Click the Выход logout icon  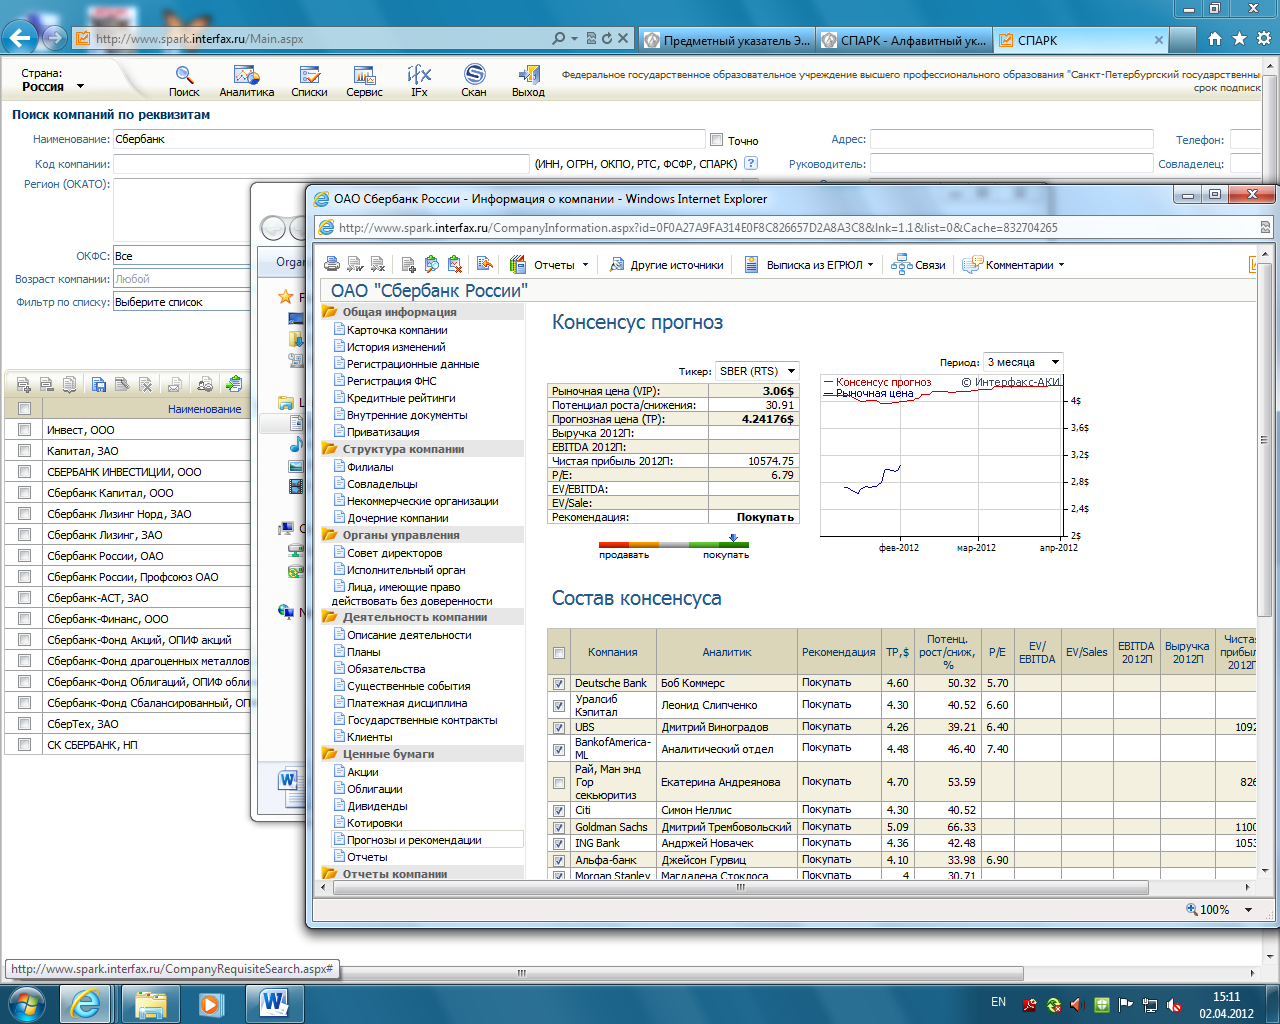click(528, 81)
